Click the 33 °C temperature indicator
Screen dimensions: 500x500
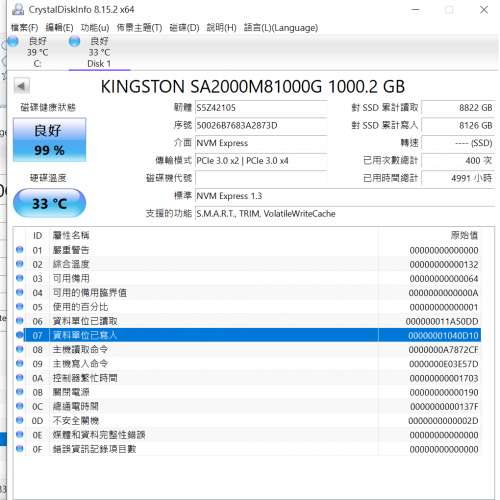pyautogui.click(x=49, y=203)
